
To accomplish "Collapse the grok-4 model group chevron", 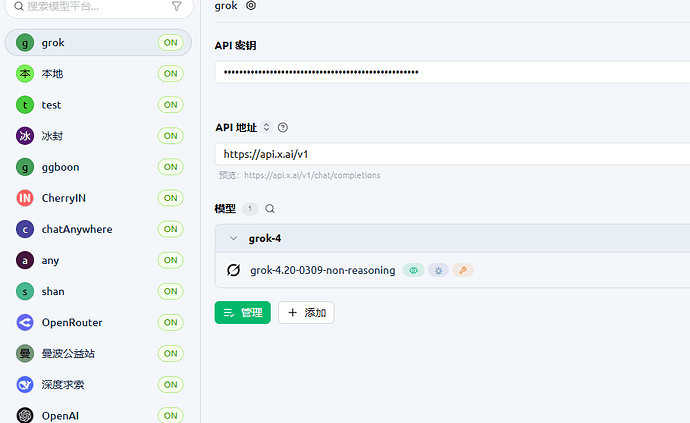I will 234,239.
